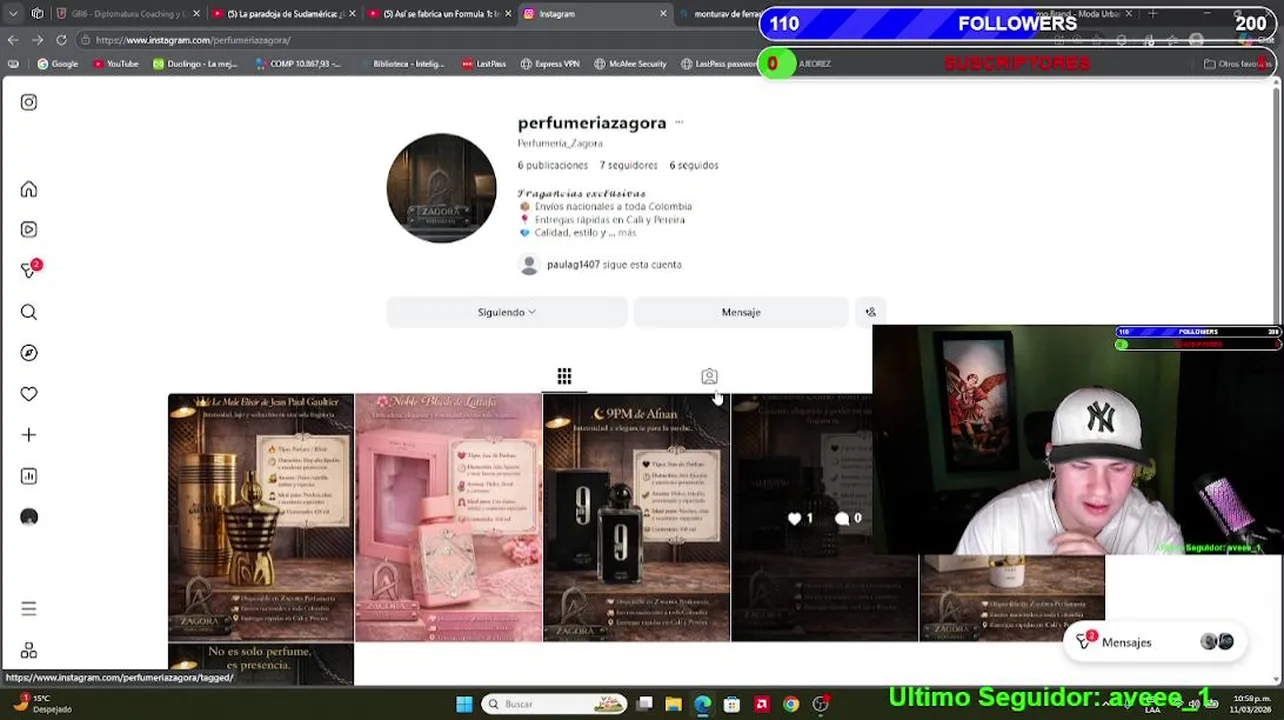Open the Meta apps grid icon
Viewport: 1284px width, 720px height.
point(29,651)
